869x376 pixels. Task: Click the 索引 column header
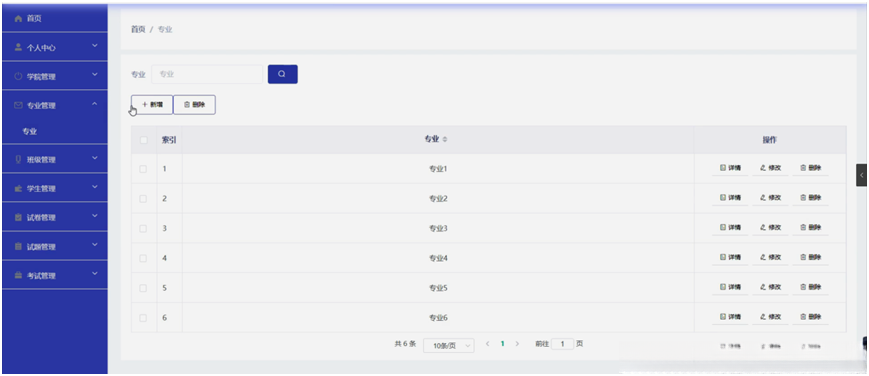click(169, 140)
